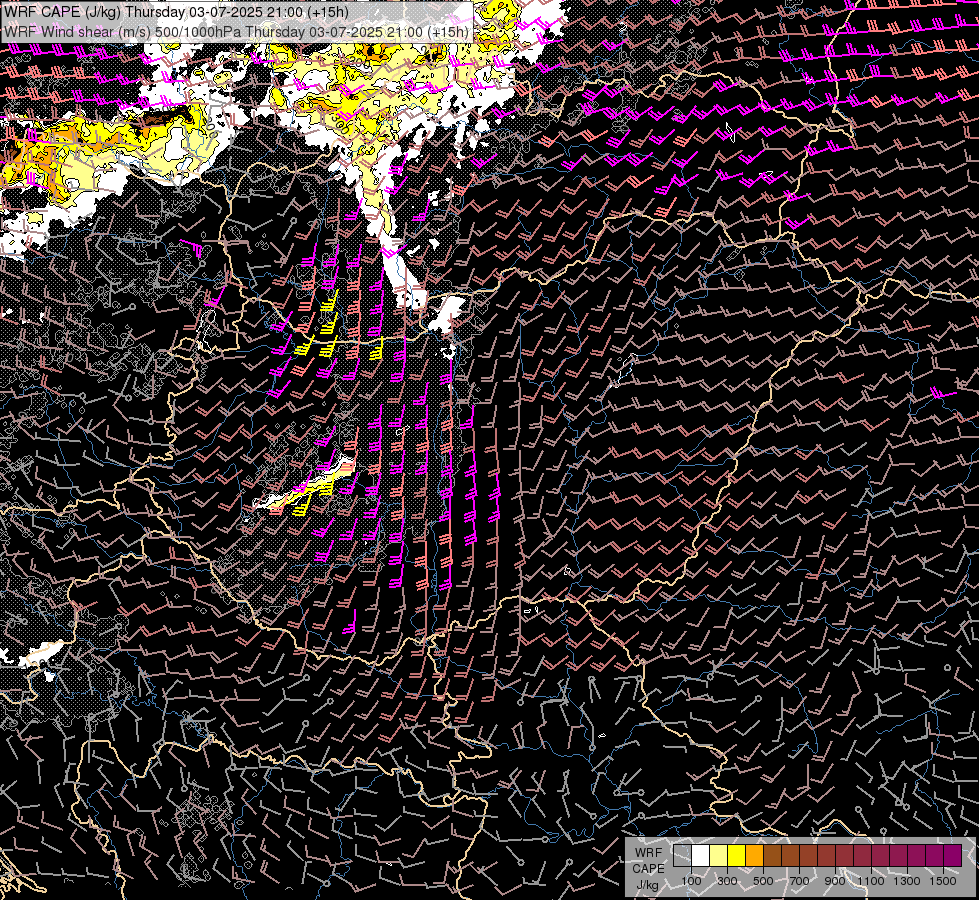The height and width of the screenshot is (900, 979).
Task: Click the legend value 1300
Action: tap(907, 881)
